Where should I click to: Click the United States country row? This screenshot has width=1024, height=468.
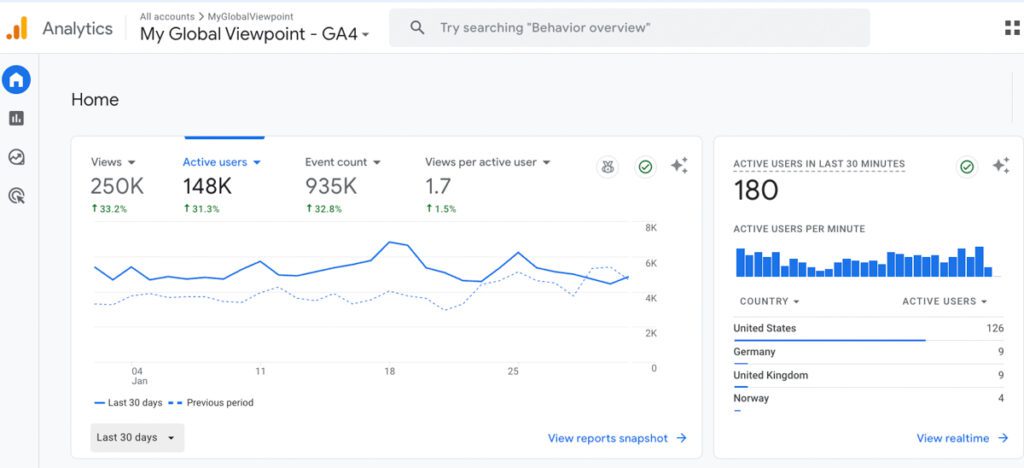(869, 329)
